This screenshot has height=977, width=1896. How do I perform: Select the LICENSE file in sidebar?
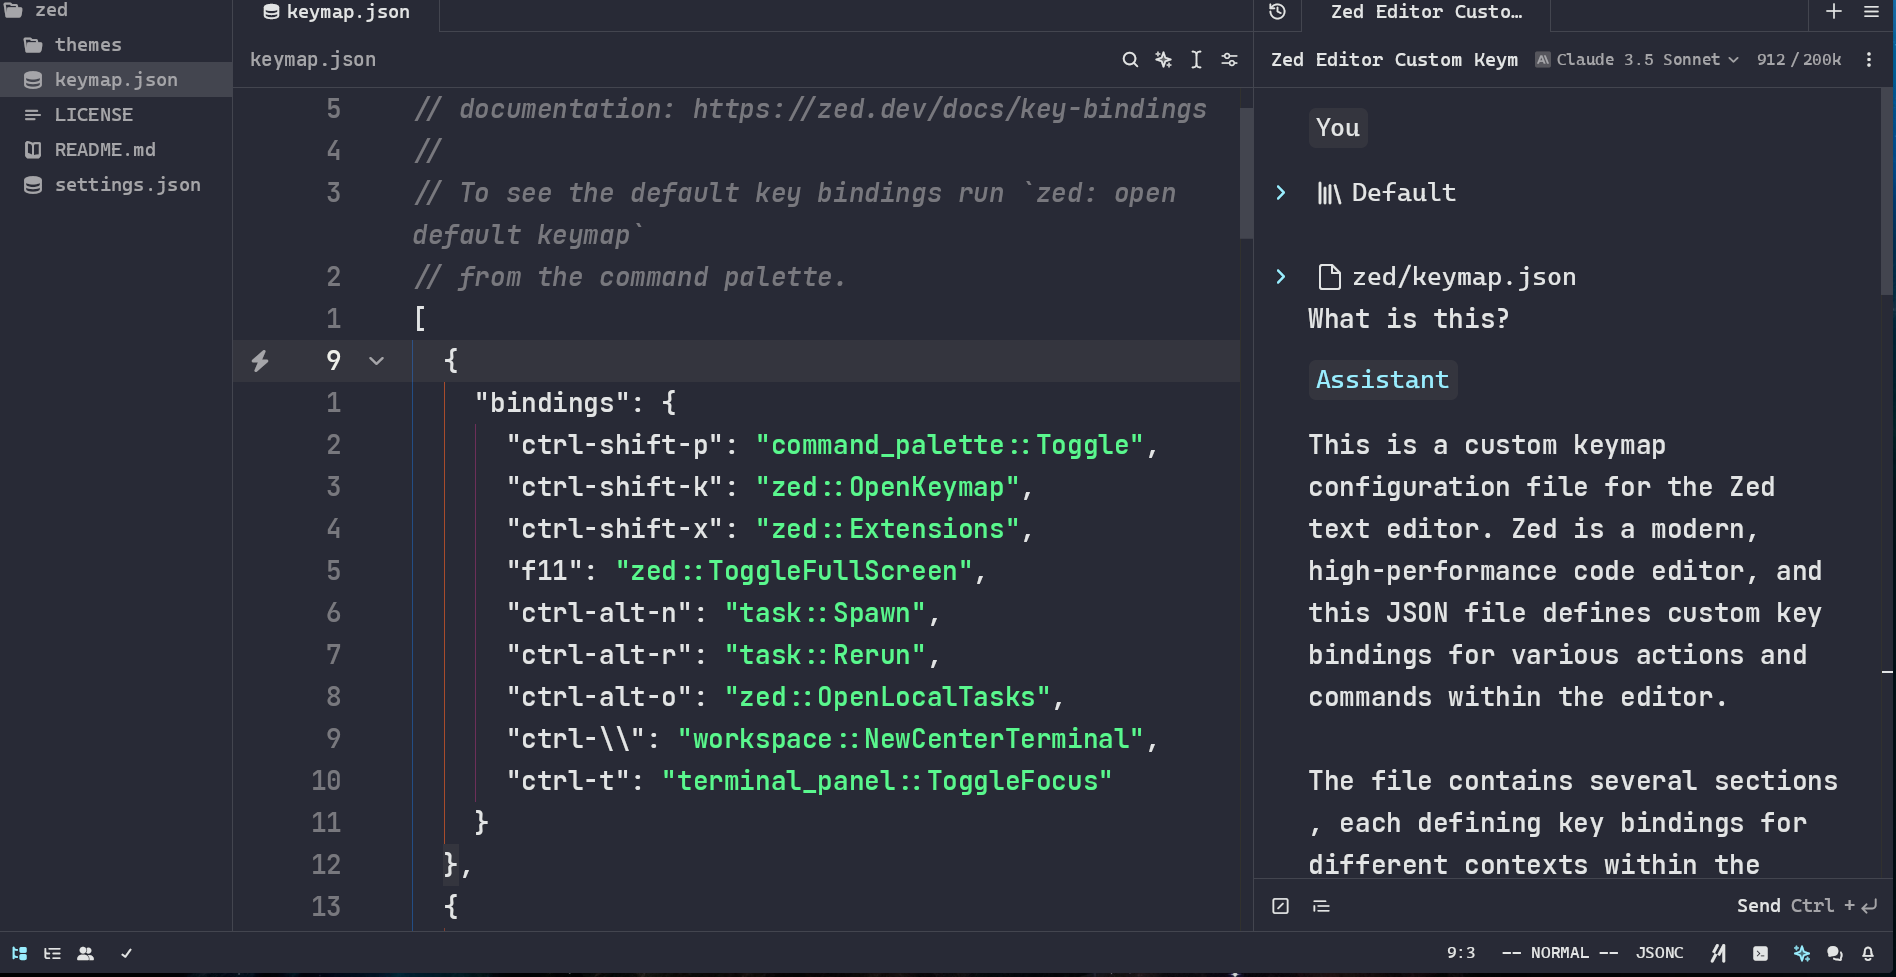pos(94,114)
